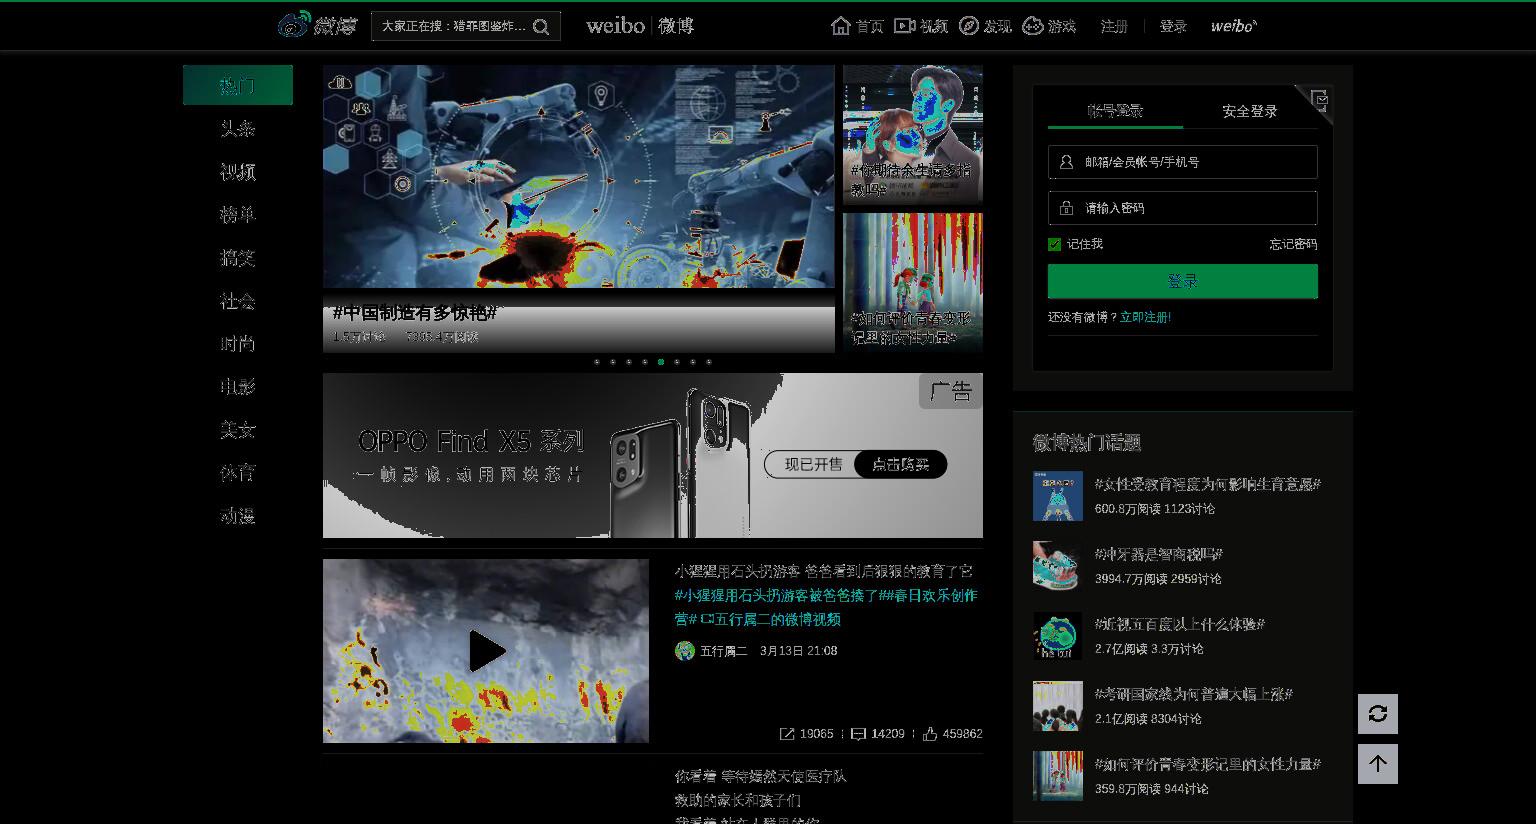Select 社会 in left sidebar
This screenshot has width=1536, height=824.
pos(238,300)
